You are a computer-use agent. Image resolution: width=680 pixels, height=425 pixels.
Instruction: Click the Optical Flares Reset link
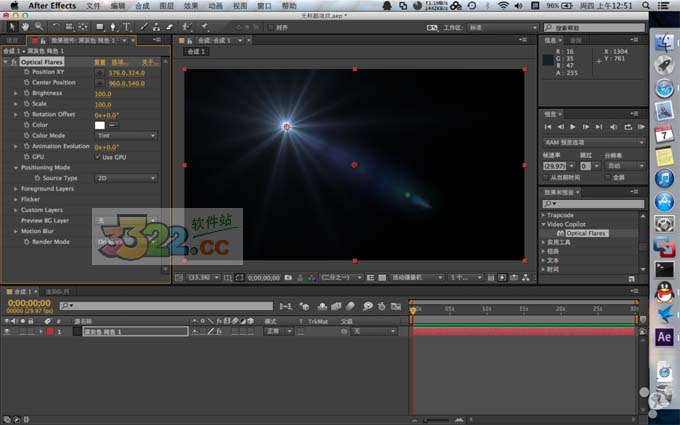pos(100,62)
